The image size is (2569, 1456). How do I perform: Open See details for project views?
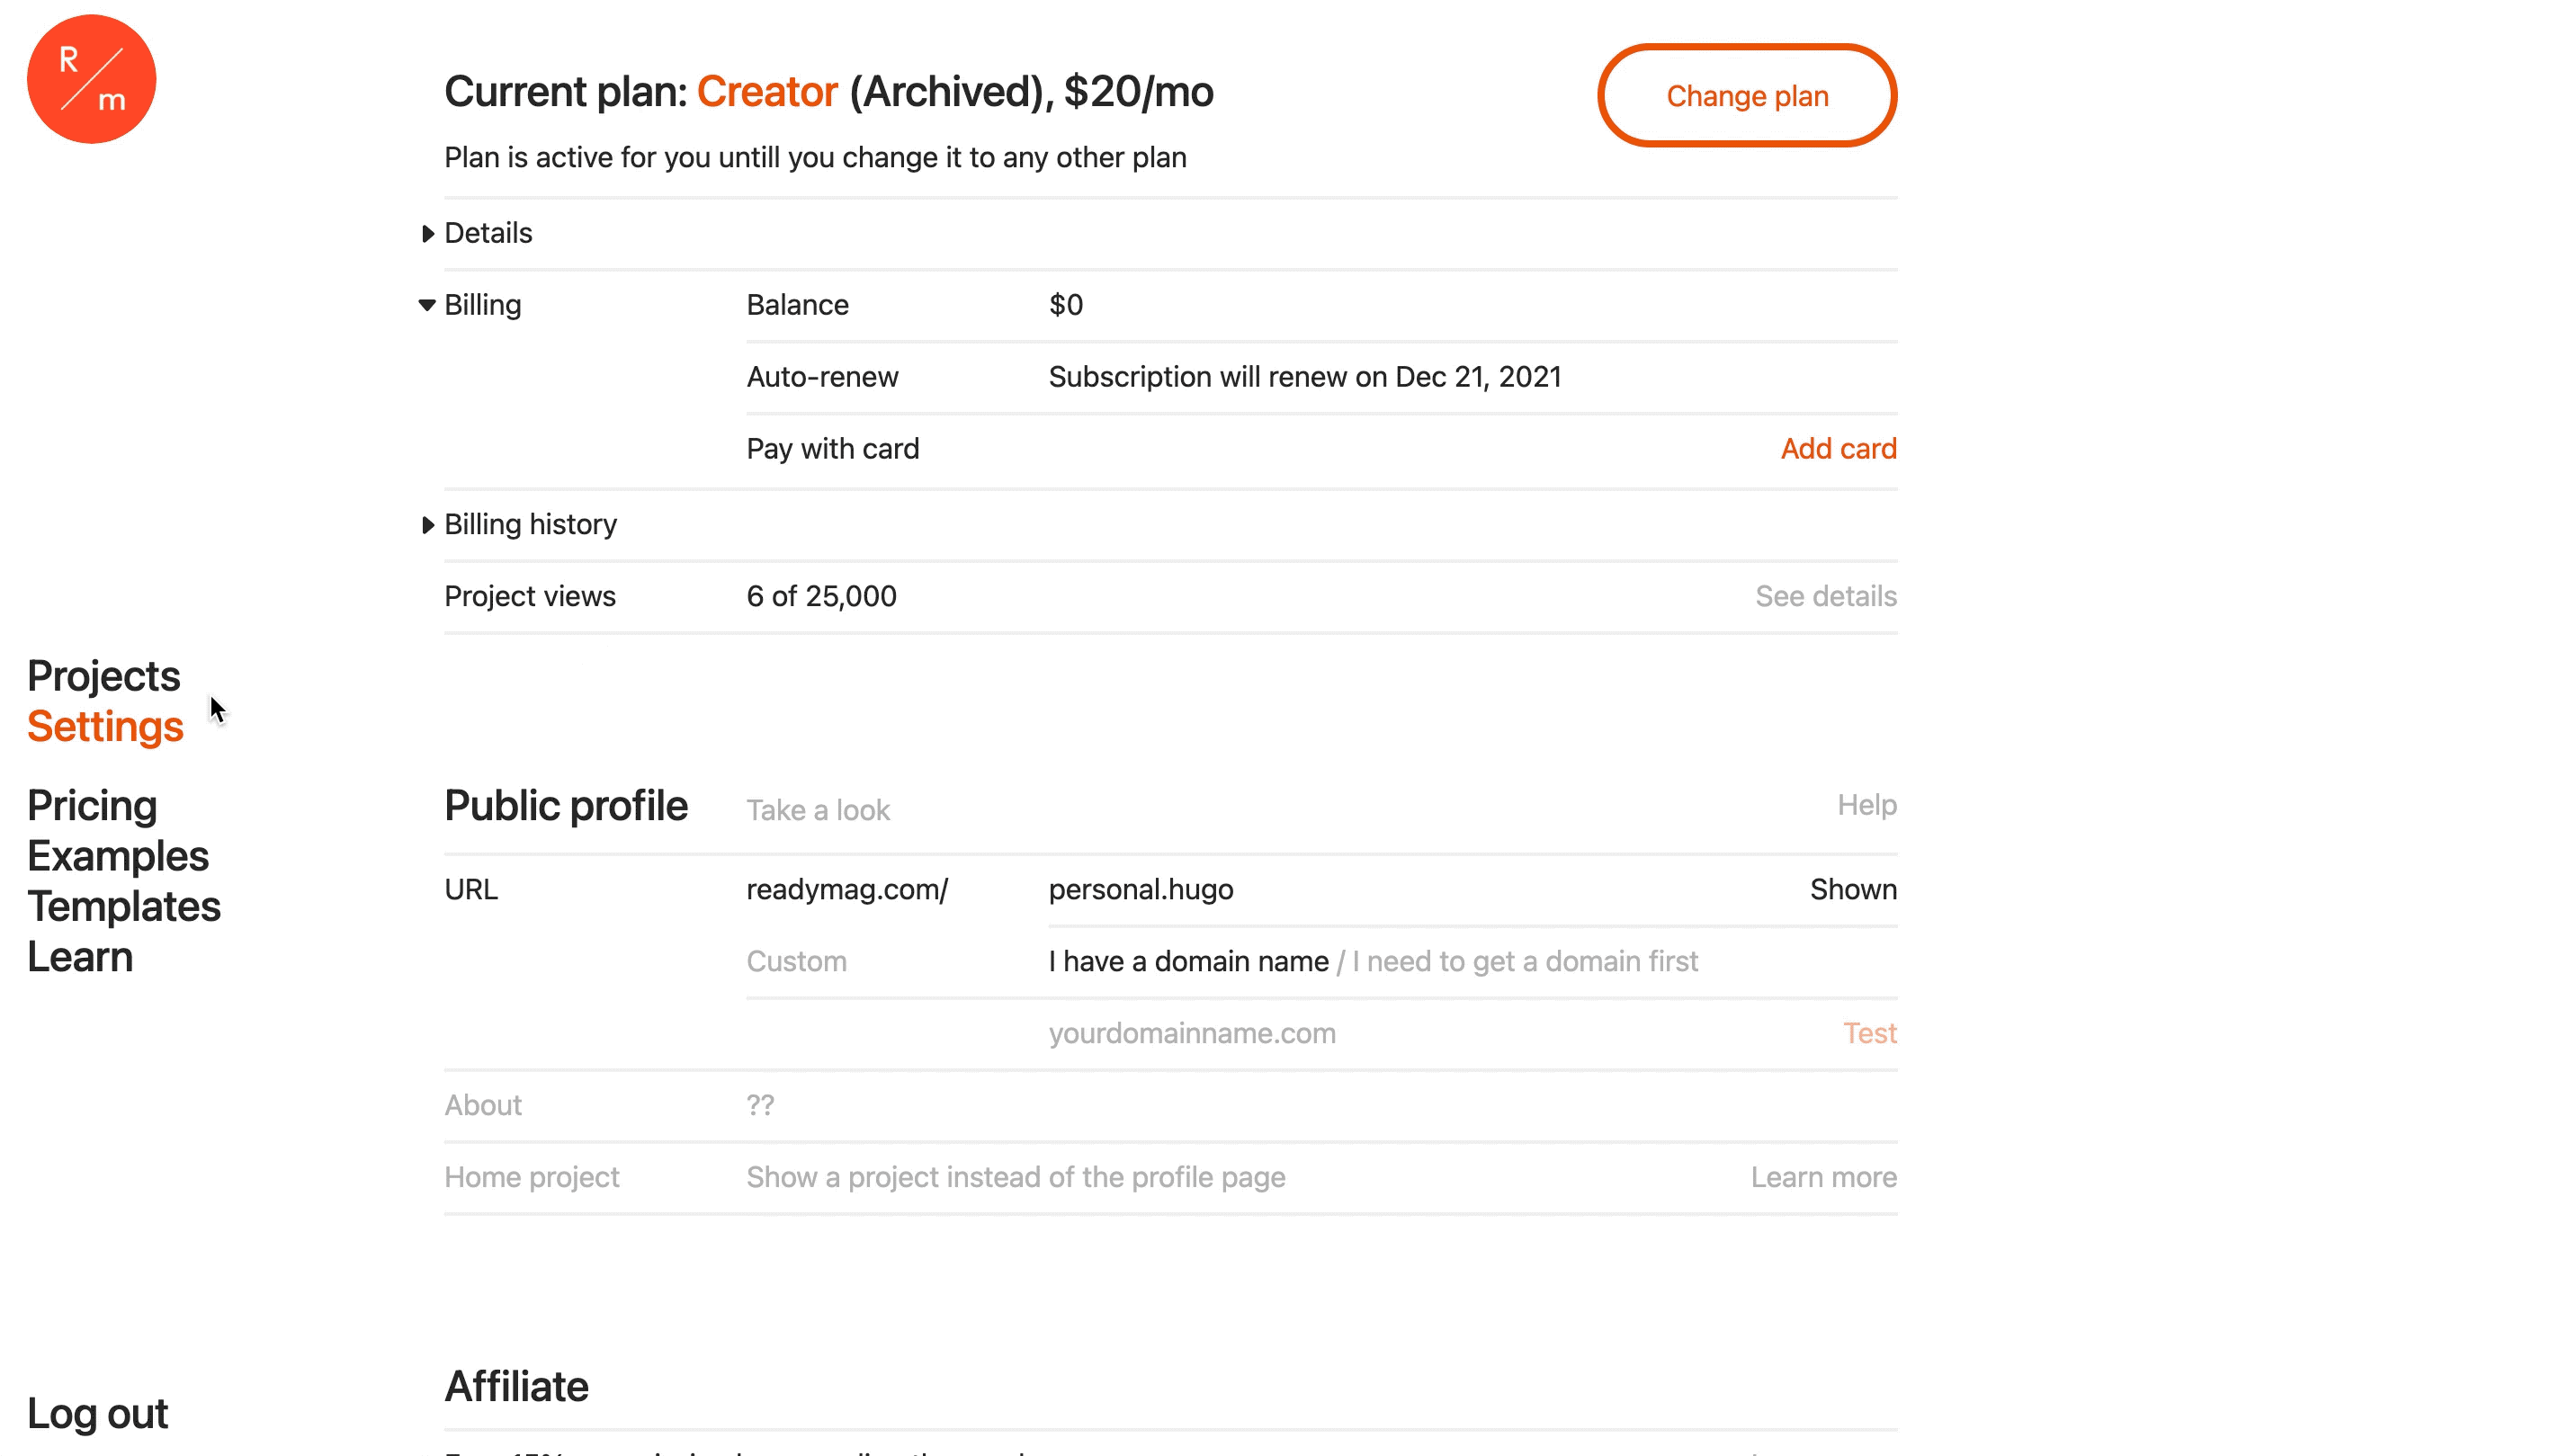1825,595
